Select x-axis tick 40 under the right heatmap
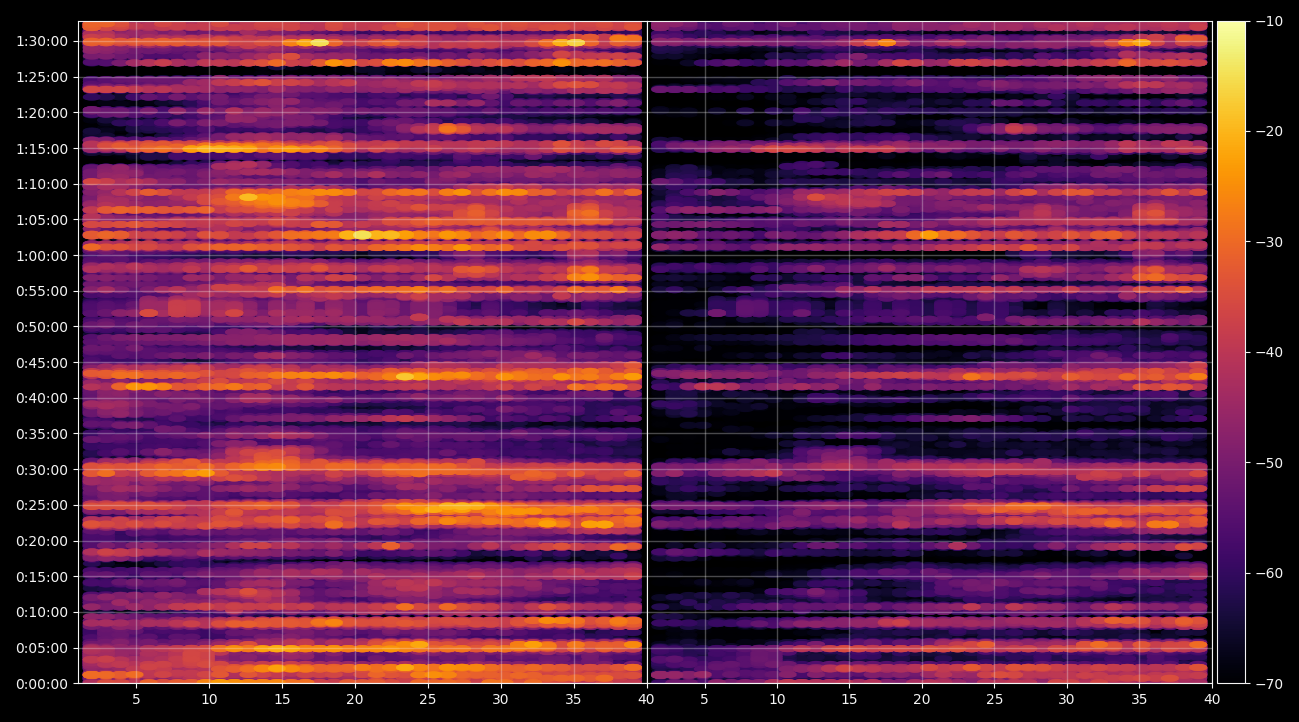 (x=1212, y=700)
